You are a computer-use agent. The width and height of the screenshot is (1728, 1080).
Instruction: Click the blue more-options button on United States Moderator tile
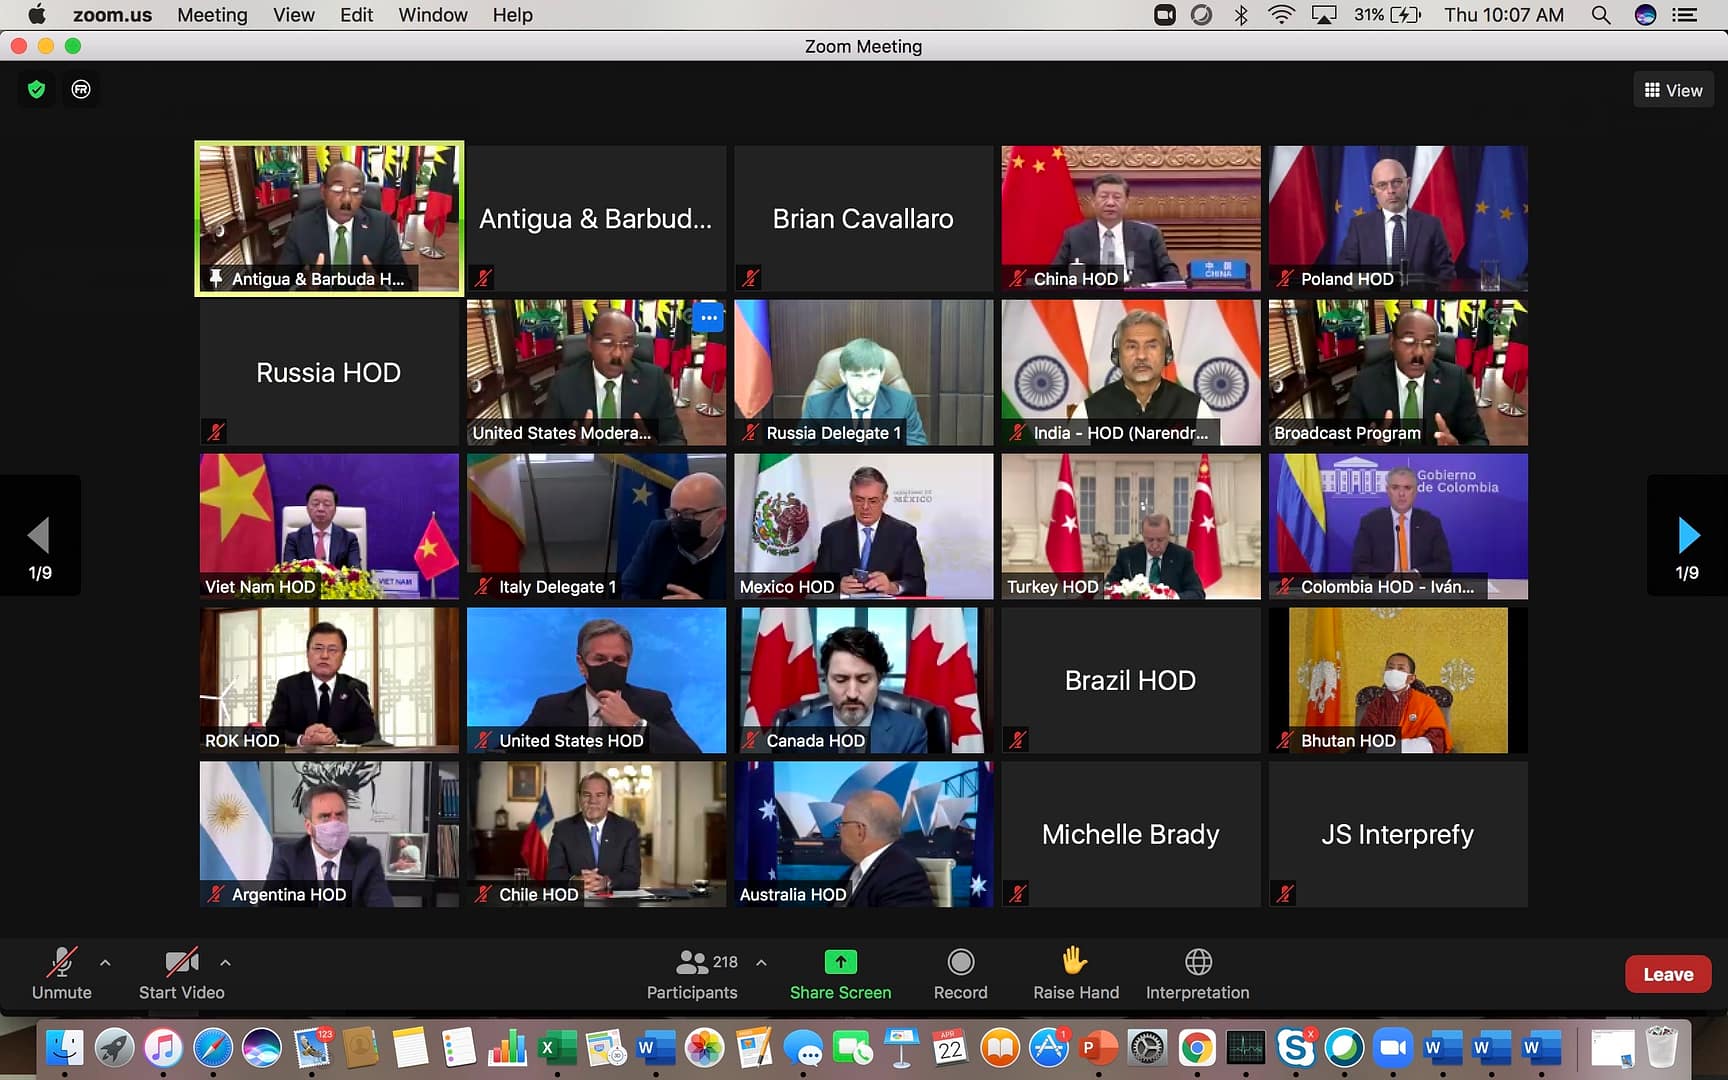coord(708,318)
